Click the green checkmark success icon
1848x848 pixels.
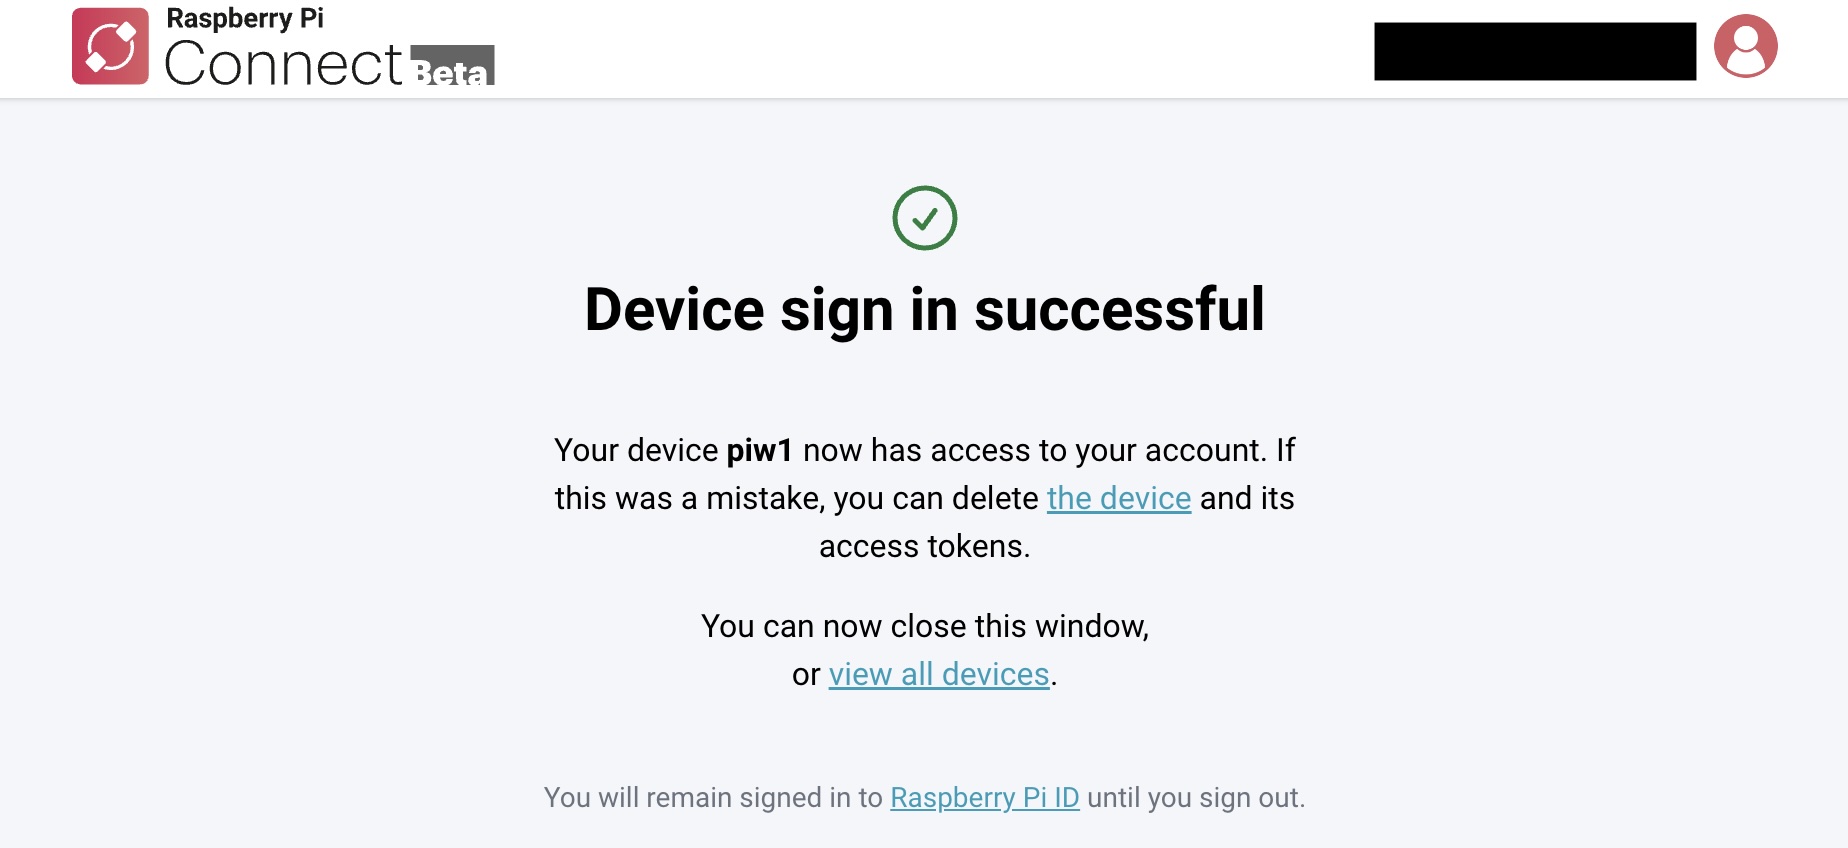click(x=925, y=216)
